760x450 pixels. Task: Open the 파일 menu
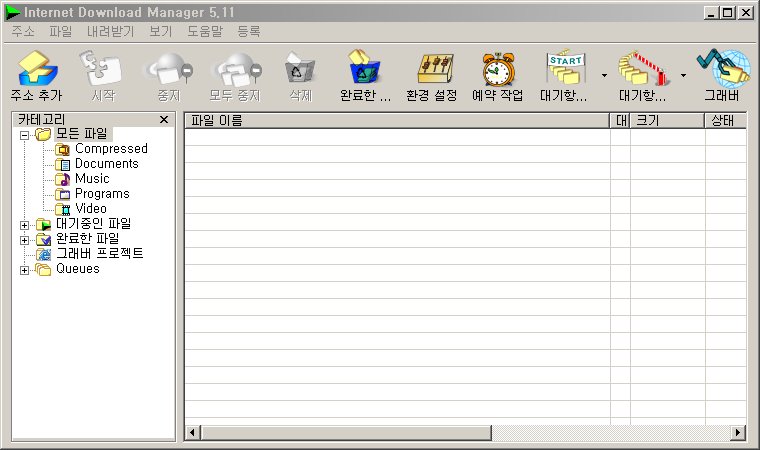[x=61, y=32]
